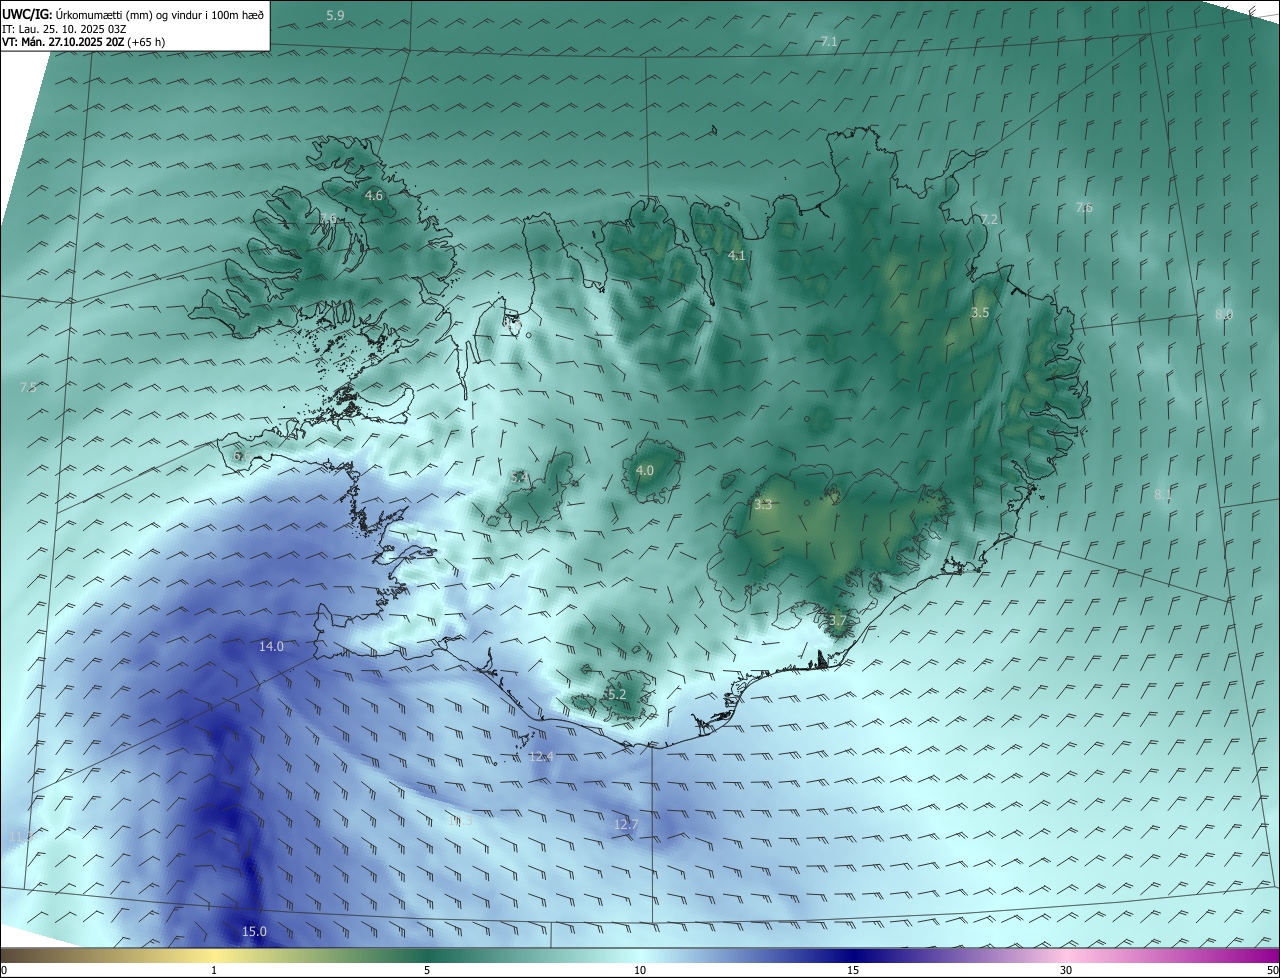This screenshot has width=1280, height=978.
Task: Select the 7.6 value on the Westfjords peninsula
Action: point(329,218)
